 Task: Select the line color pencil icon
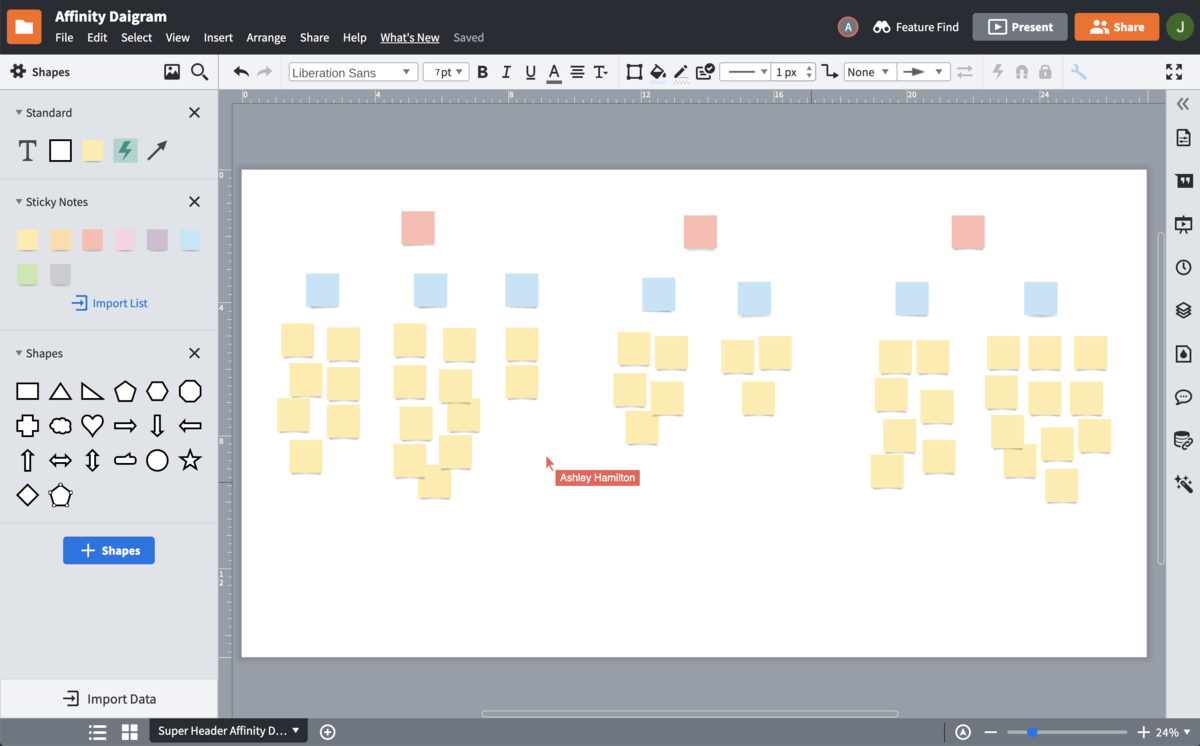pyautogui.click(x=681, y=71)
